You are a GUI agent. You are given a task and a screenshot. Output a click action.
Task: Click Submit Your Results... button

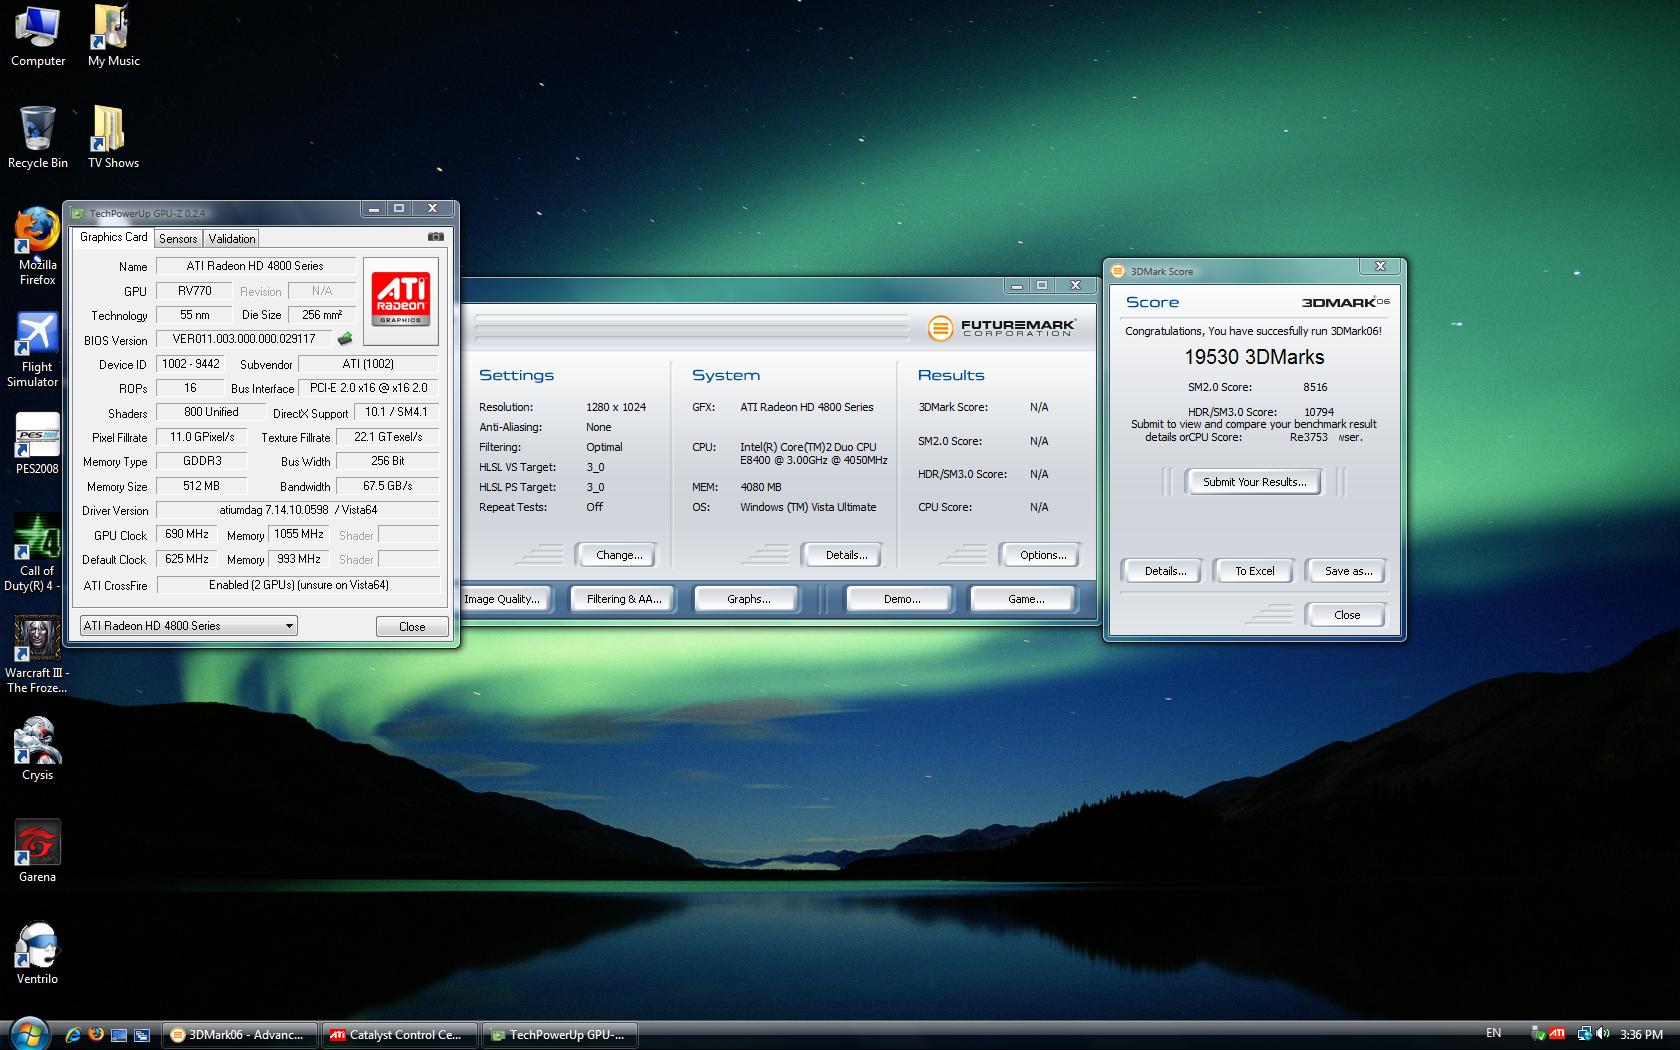1254,482
